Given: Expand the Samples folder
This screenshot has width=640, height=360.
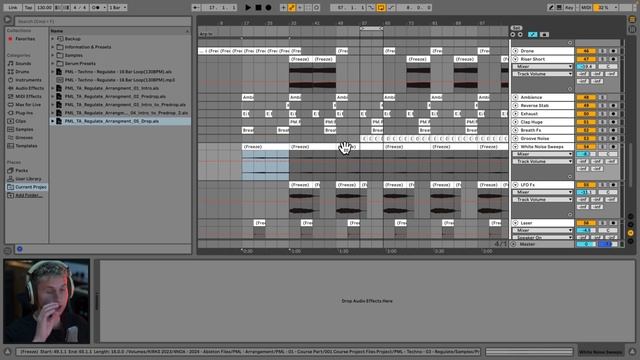Looking at the screenshot, I should tap(53, 55).
